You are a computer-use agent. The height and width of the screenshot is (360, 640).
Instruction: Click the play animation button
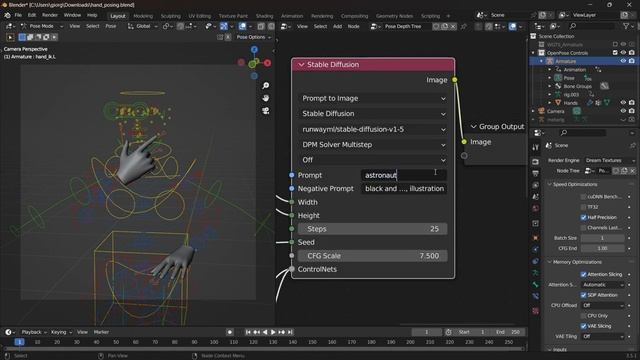[273, 332]
